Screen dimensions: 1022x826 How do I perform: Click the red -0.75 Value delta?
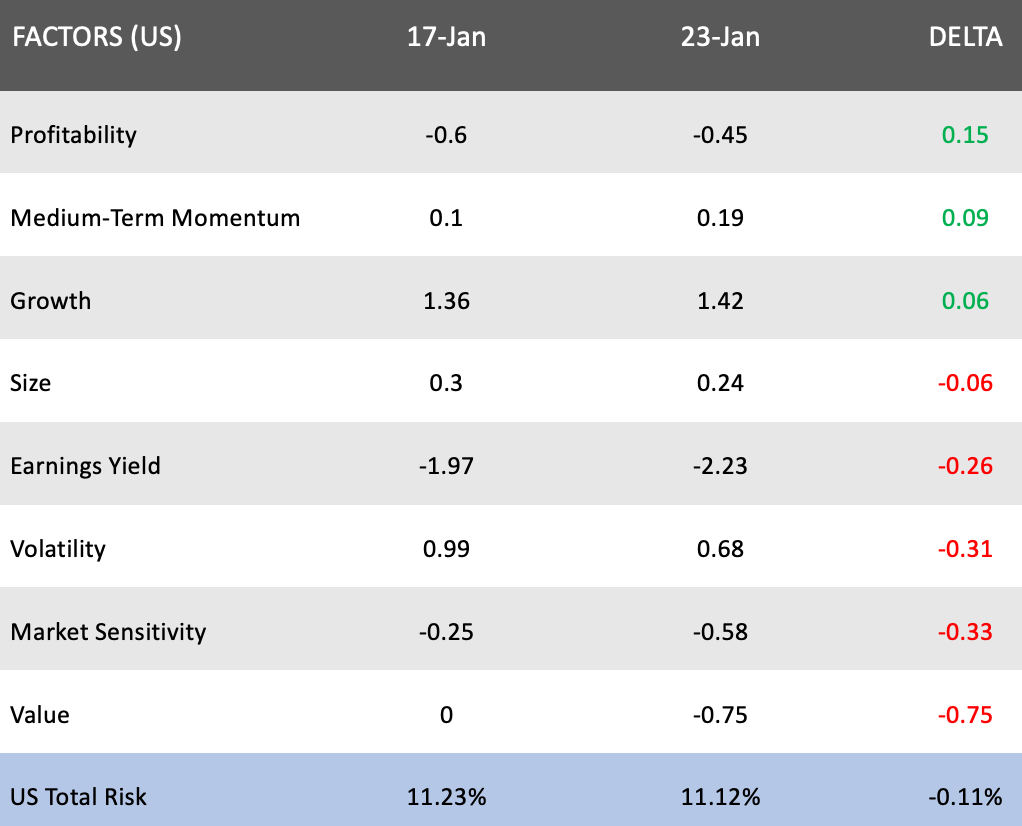(x=966, y=715)
